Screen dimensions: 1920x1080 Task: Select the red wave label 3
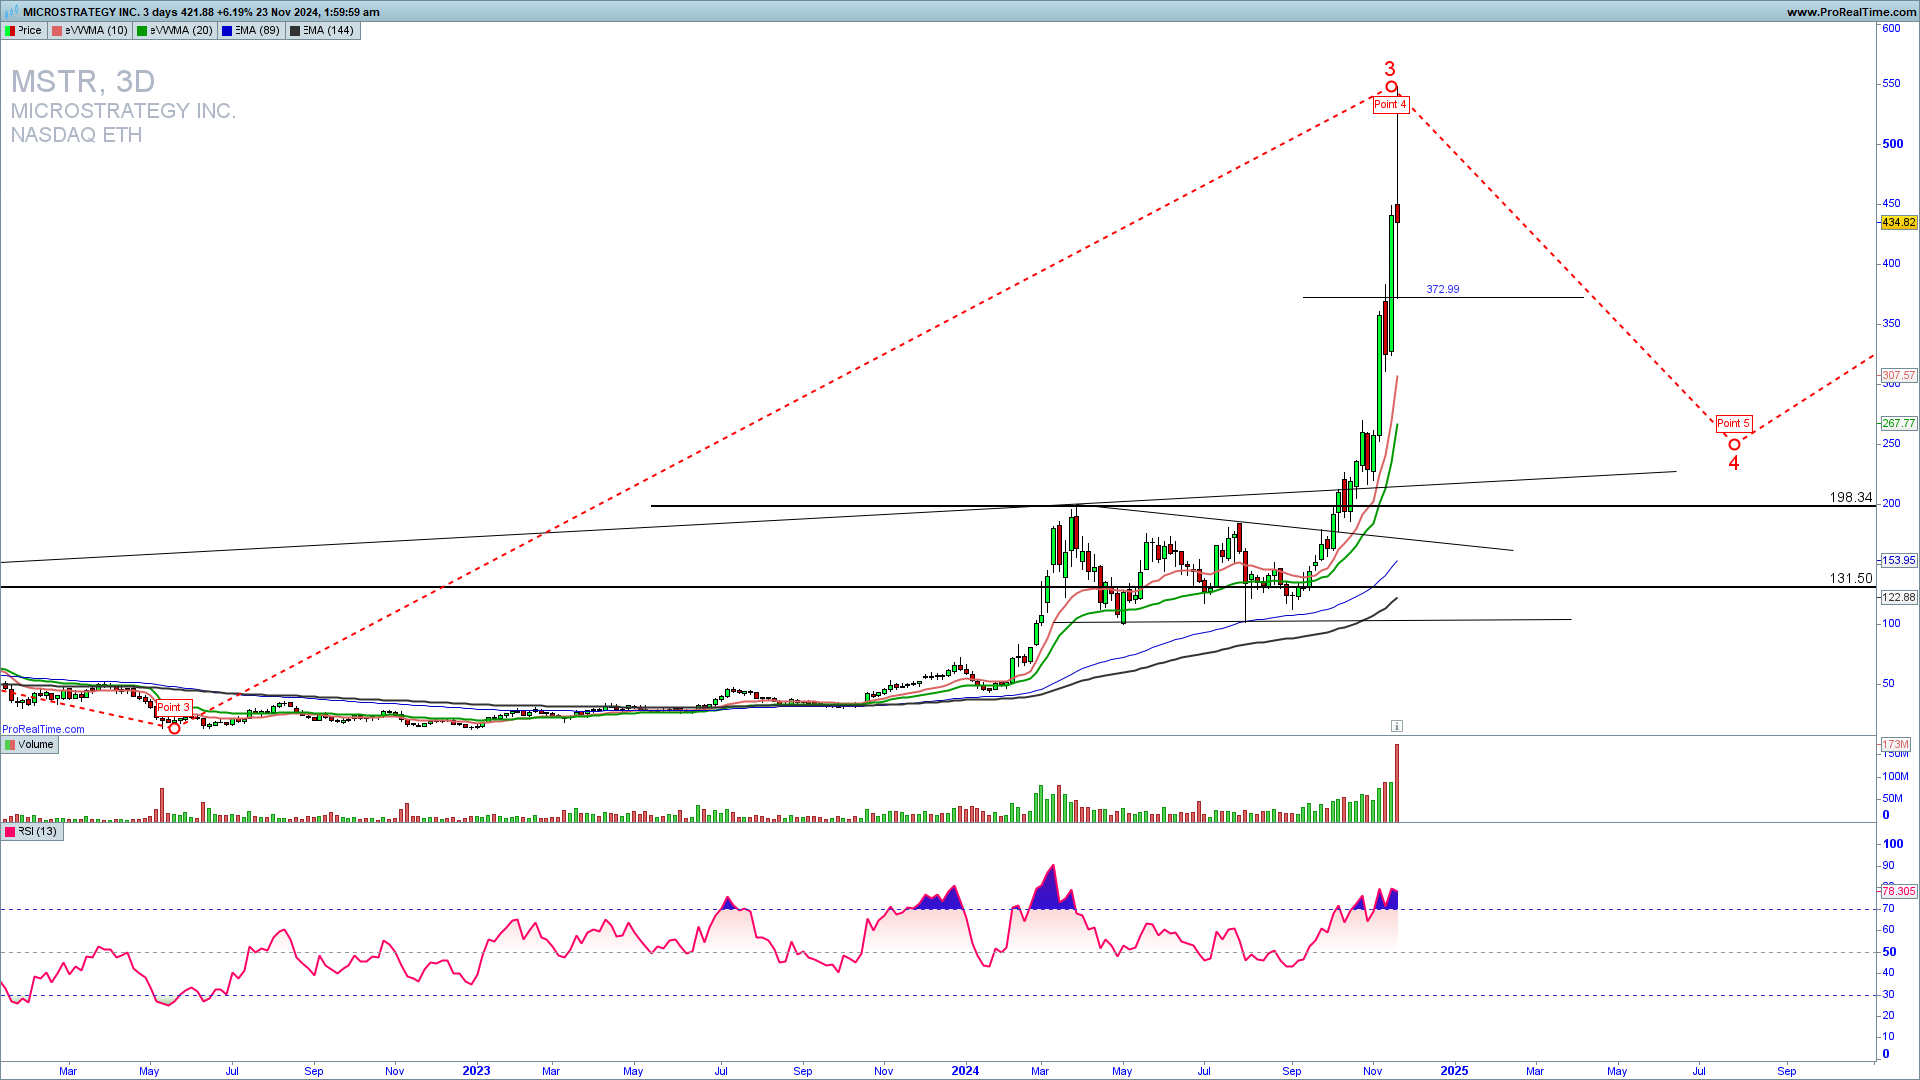tap(1389, 69)
